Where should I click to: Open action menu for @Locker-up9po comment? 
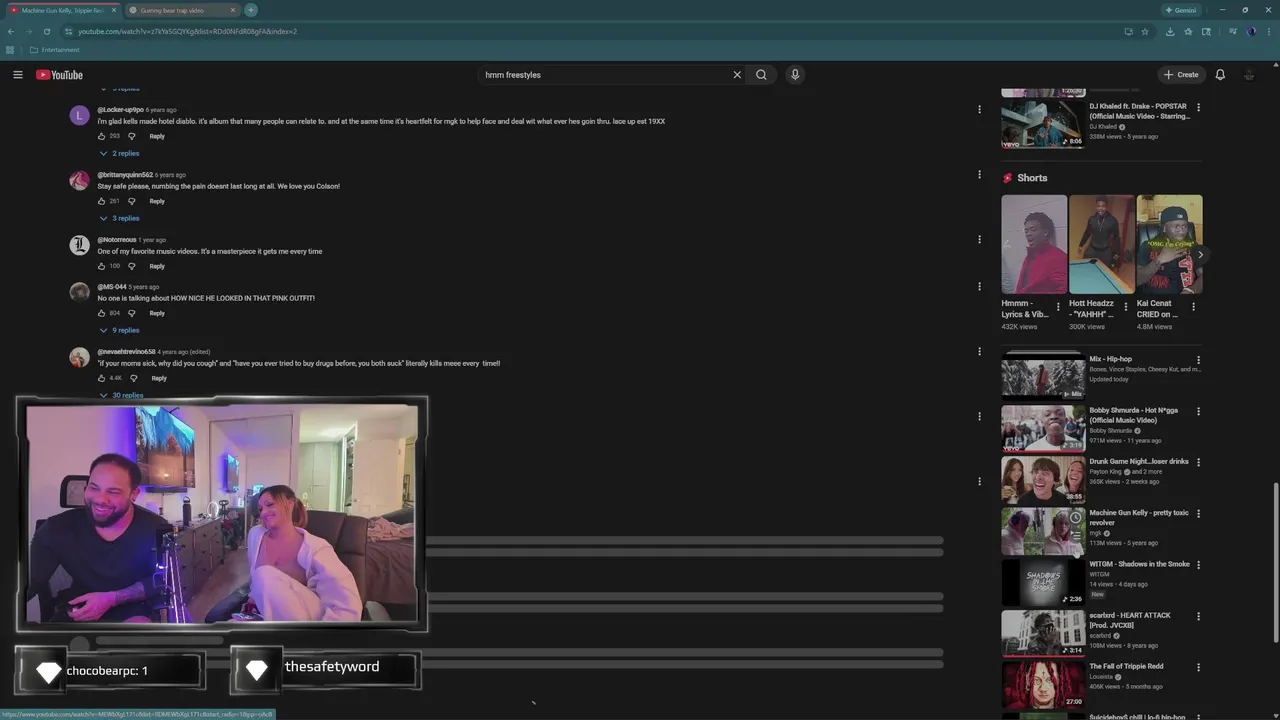979,109
